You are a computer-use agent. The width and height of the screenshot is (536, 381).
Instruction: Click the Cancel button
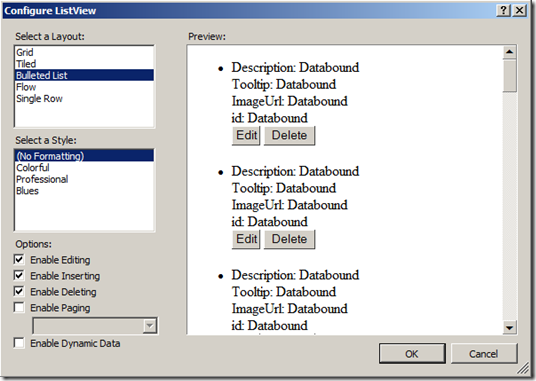(484, 354)
